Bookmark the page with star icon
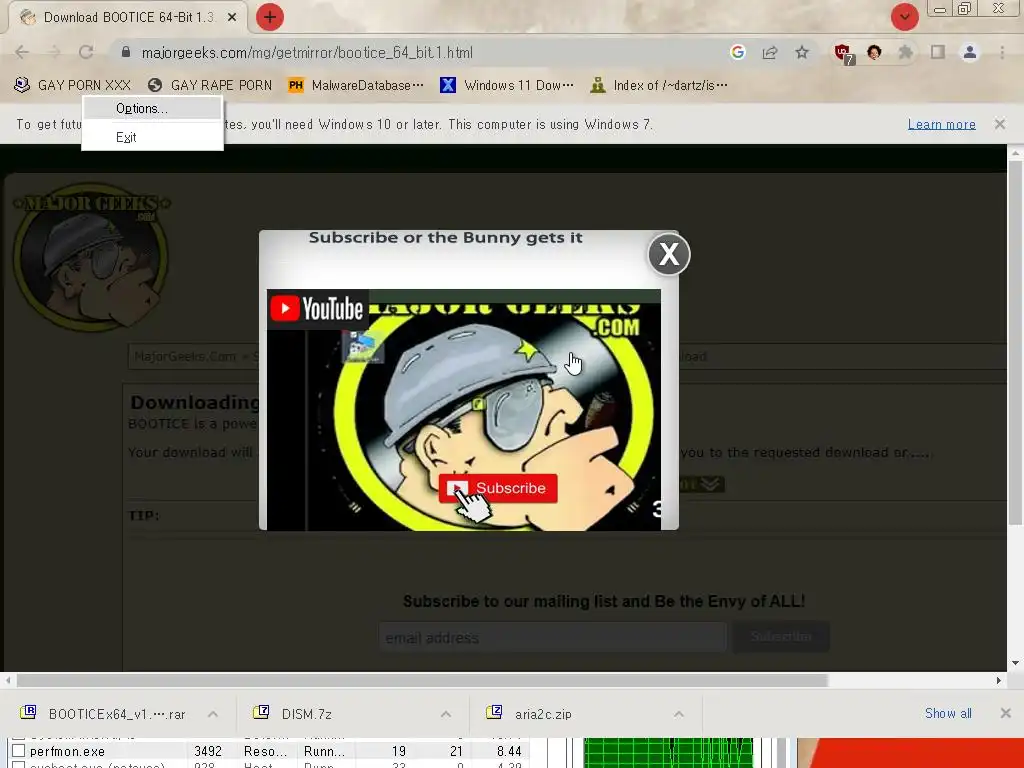The width and height of the screenshot is (1024, 768). tap(802, 52)
